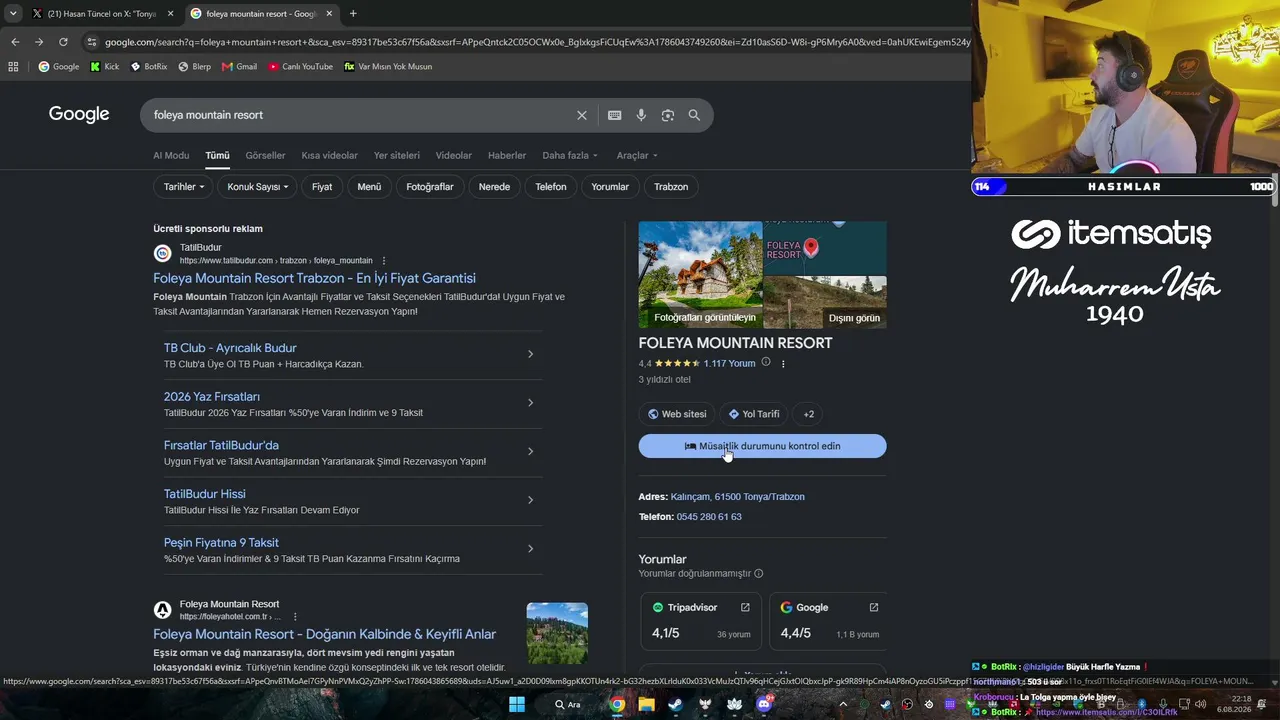
Task: Submit search with the magnifier icon
Action: 694,115
